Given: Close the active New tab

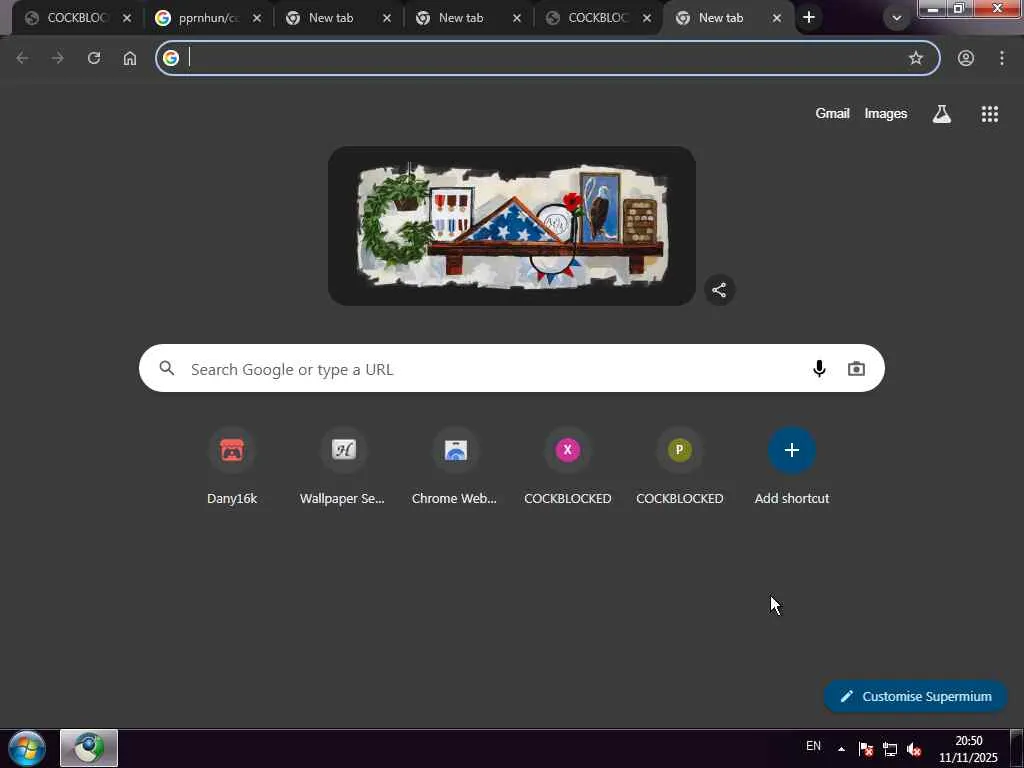Looking at the screenshot, I should click(776, 18).
